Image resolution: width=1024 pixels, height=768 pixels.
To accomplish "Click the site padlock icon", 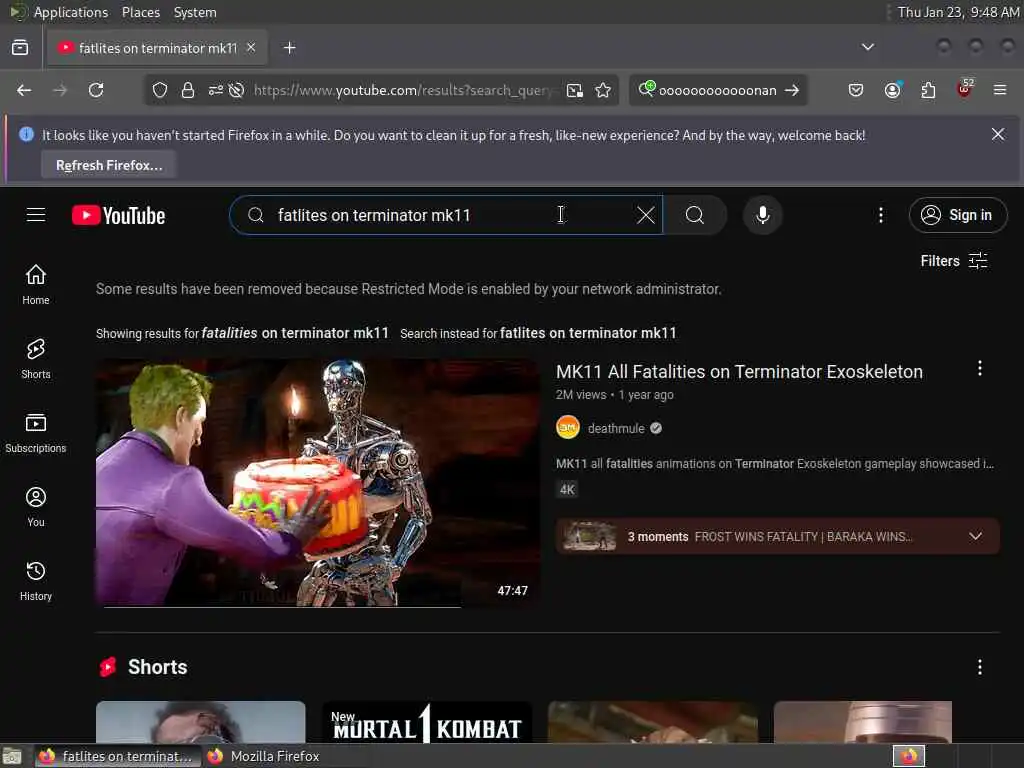I will pos(188,90).
